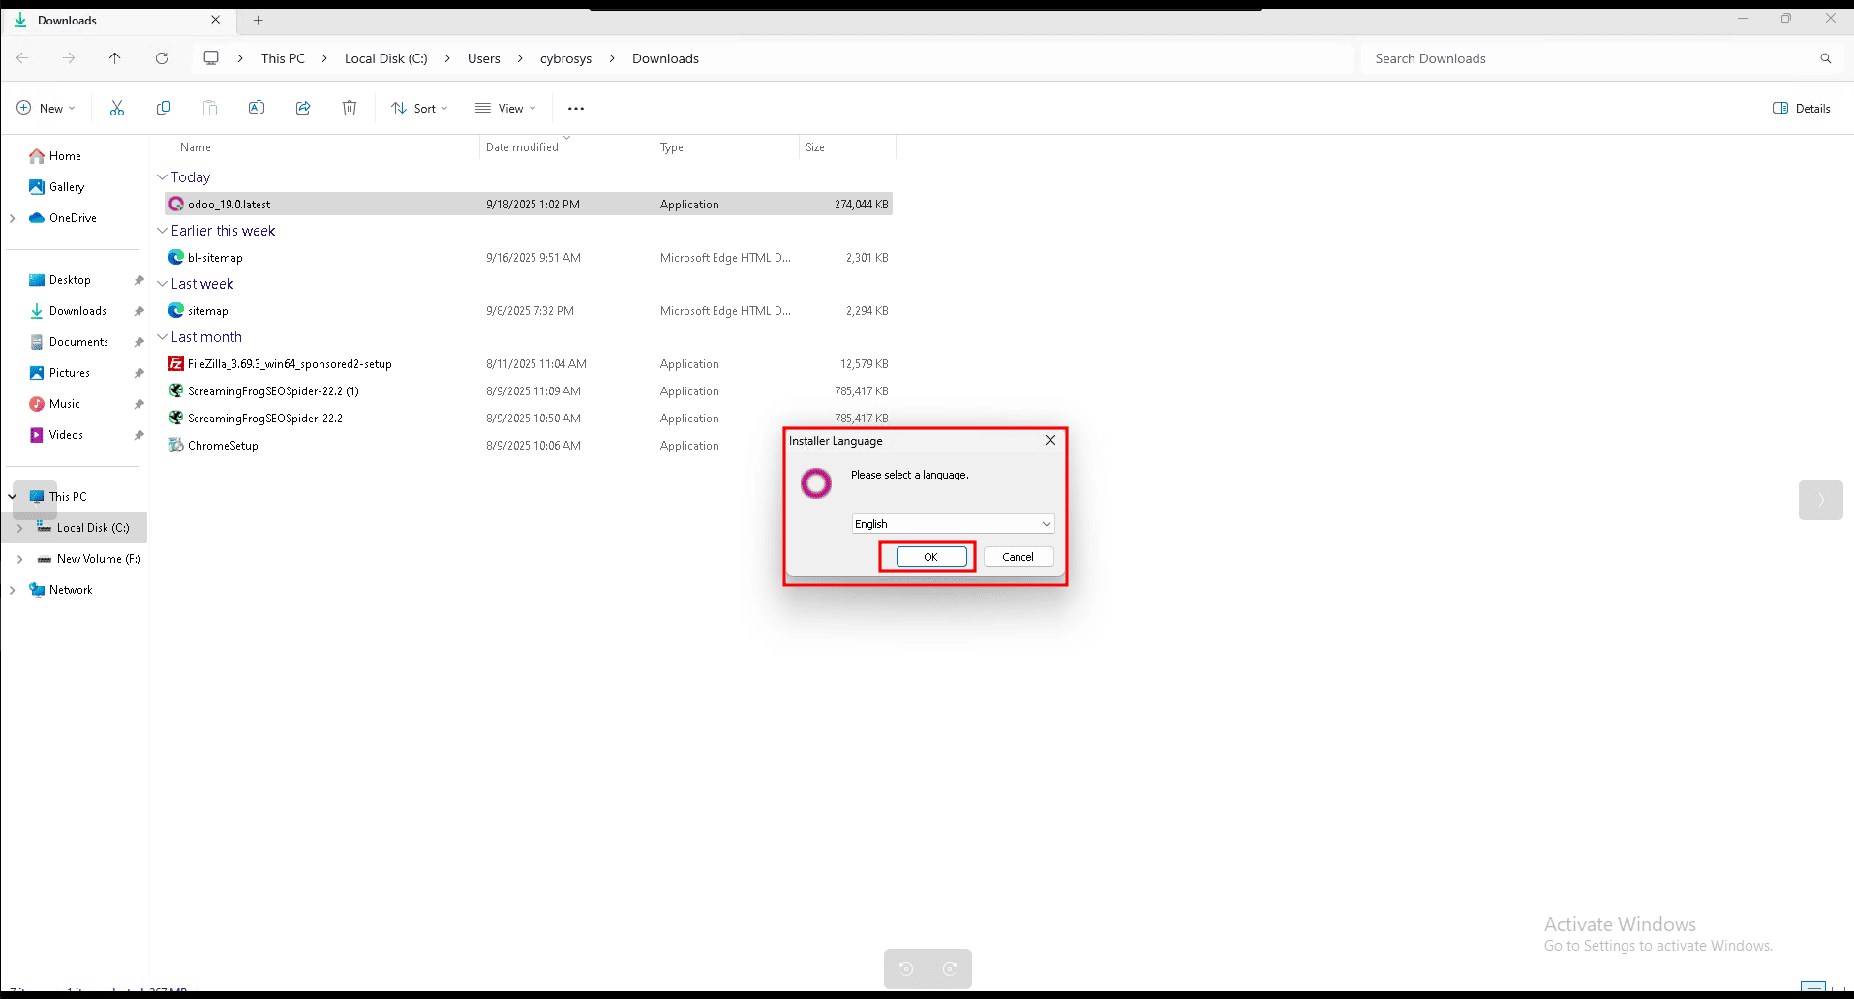
Task: Click the Rename icon in toolbar
Action: click(x=257, y=108)
